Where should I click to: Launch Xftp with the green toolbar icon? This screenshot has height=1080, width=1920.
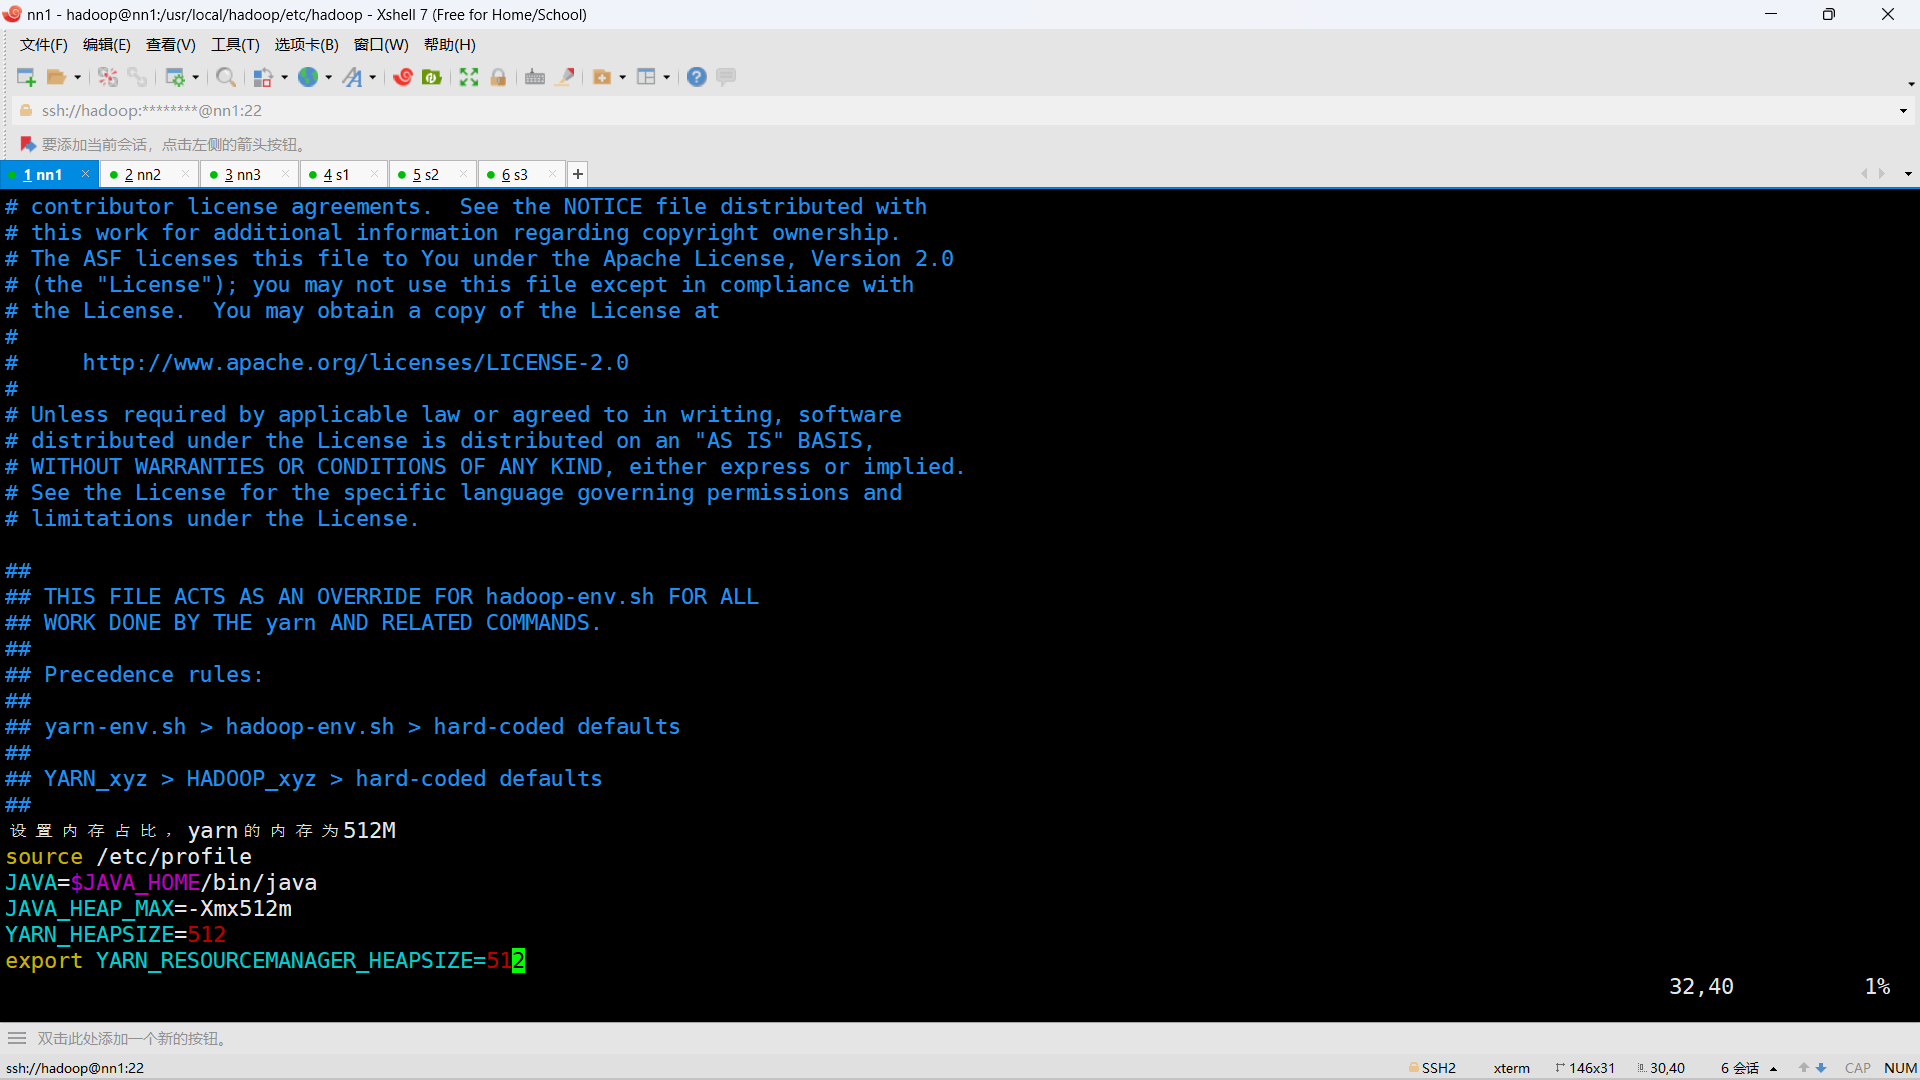point(432,77)
